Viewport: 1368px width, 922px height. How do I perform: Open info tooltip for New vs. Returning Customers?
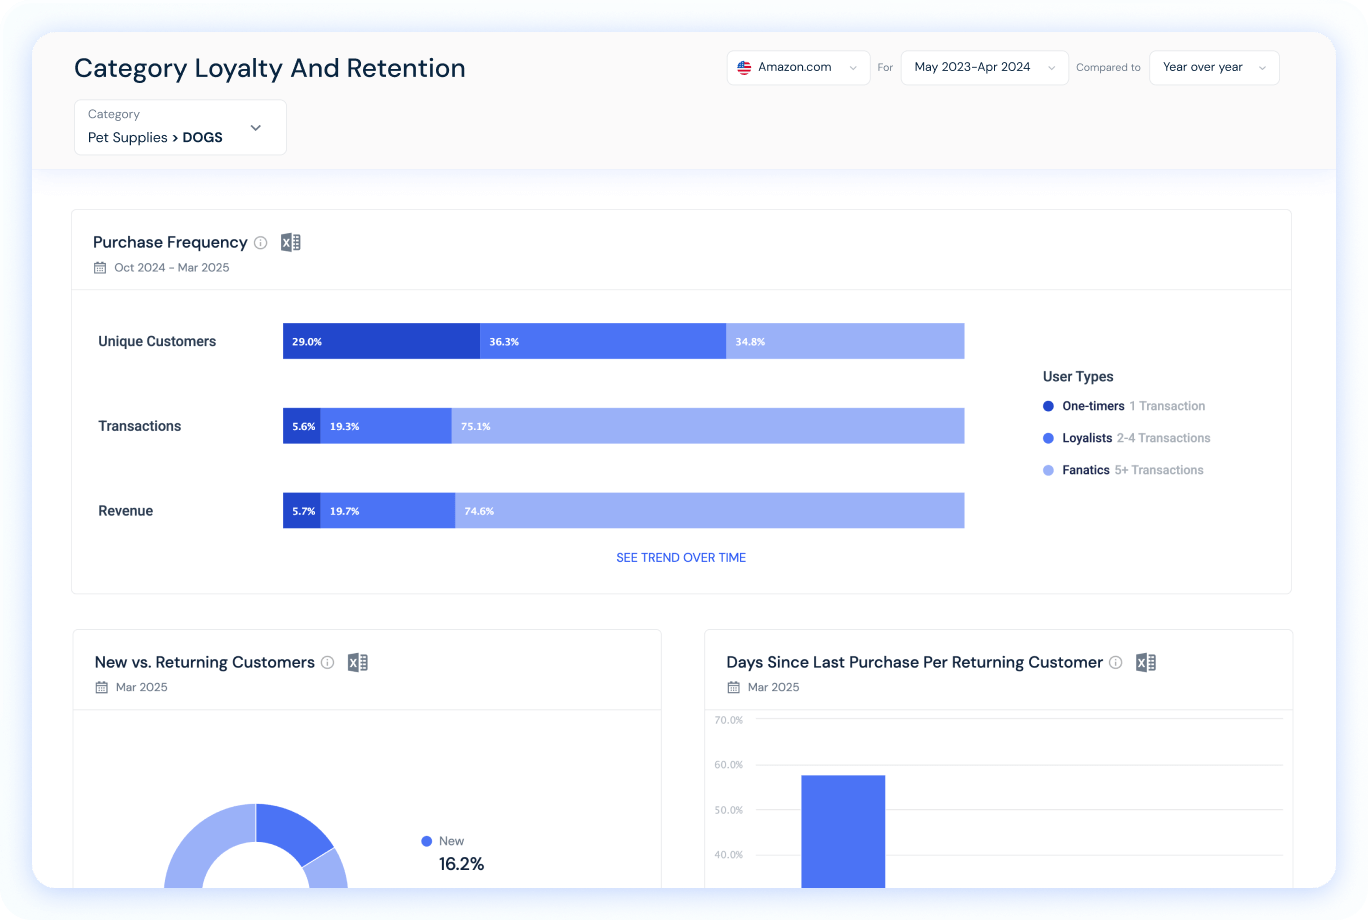[x=328, y=662]
